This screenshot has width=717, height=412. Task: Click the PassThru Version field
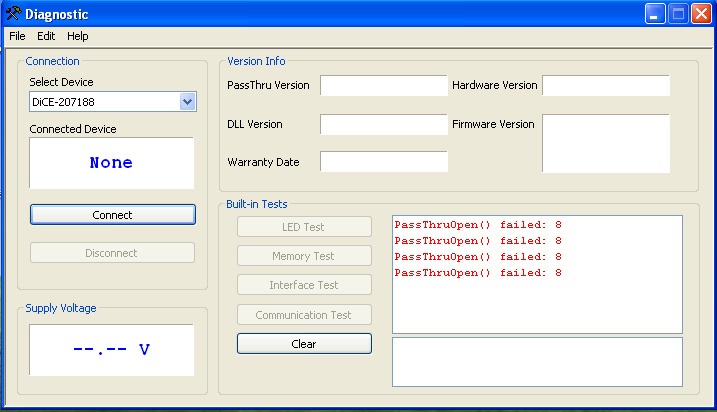(x=384, y=86)
